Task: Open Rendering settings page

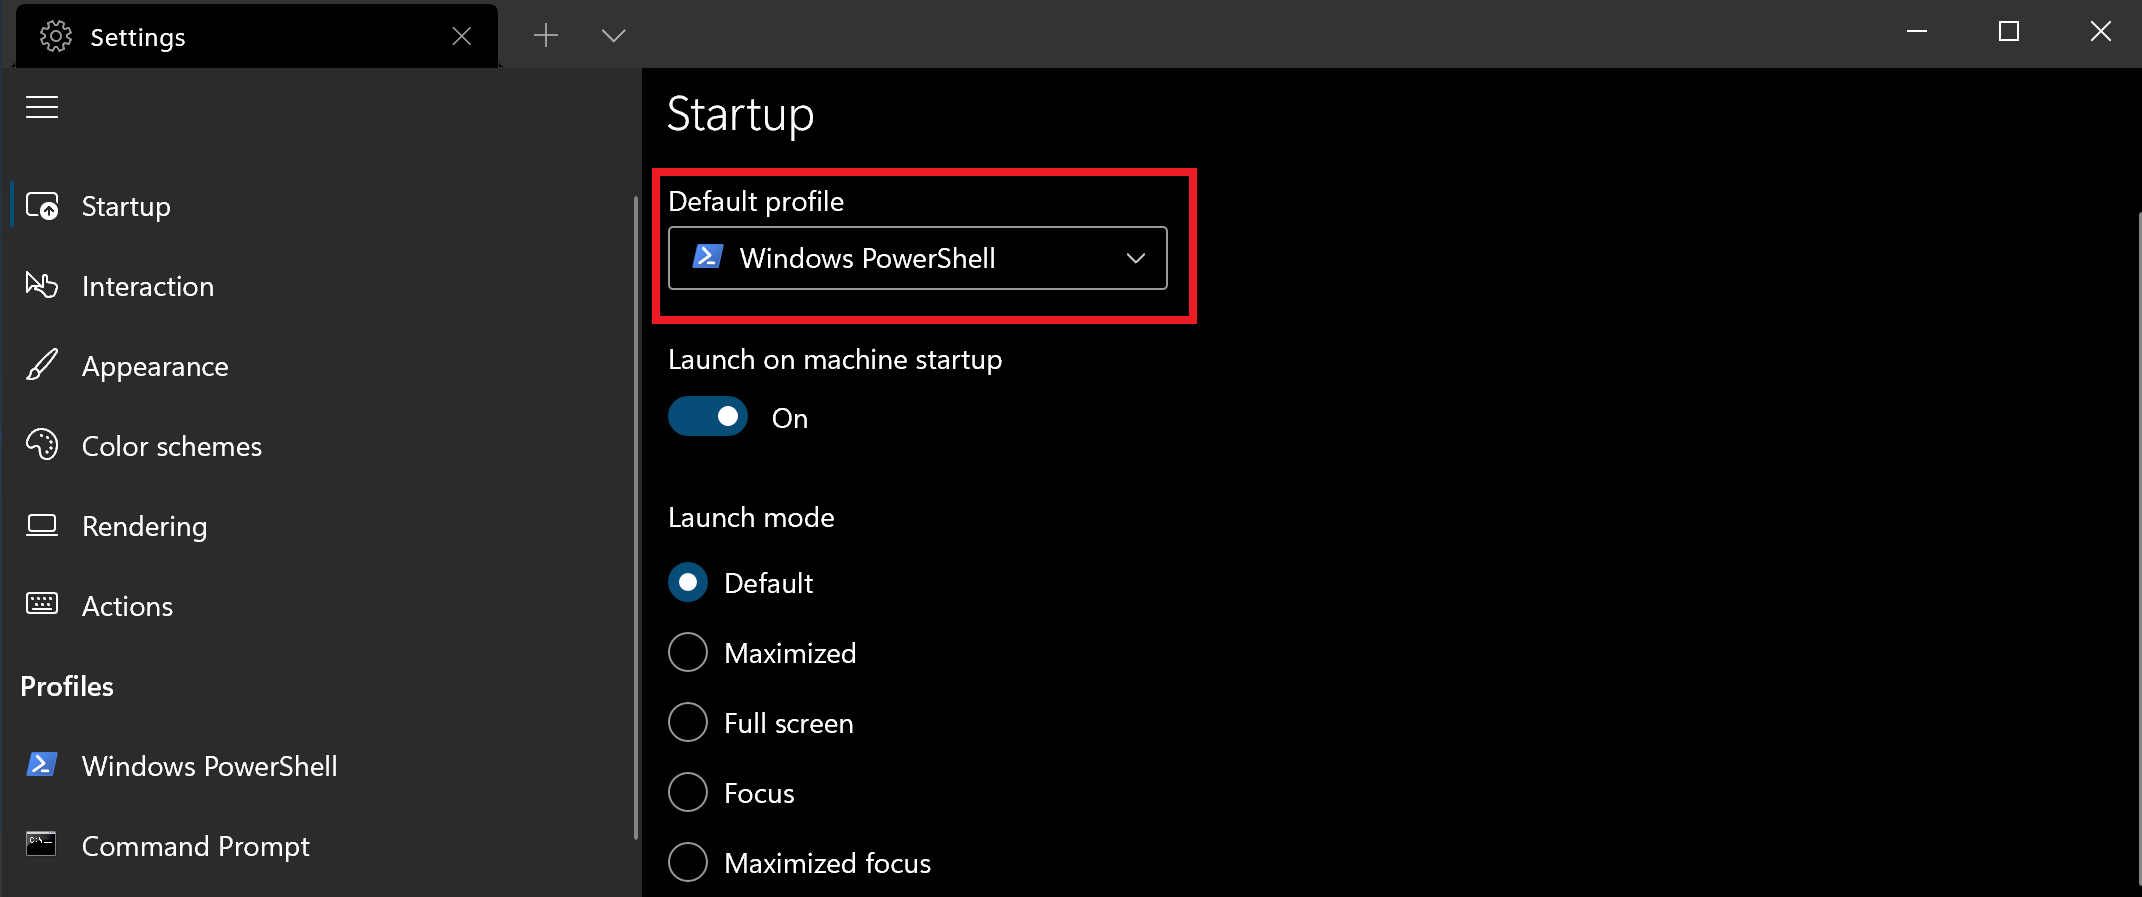Action: click(320, 526)
